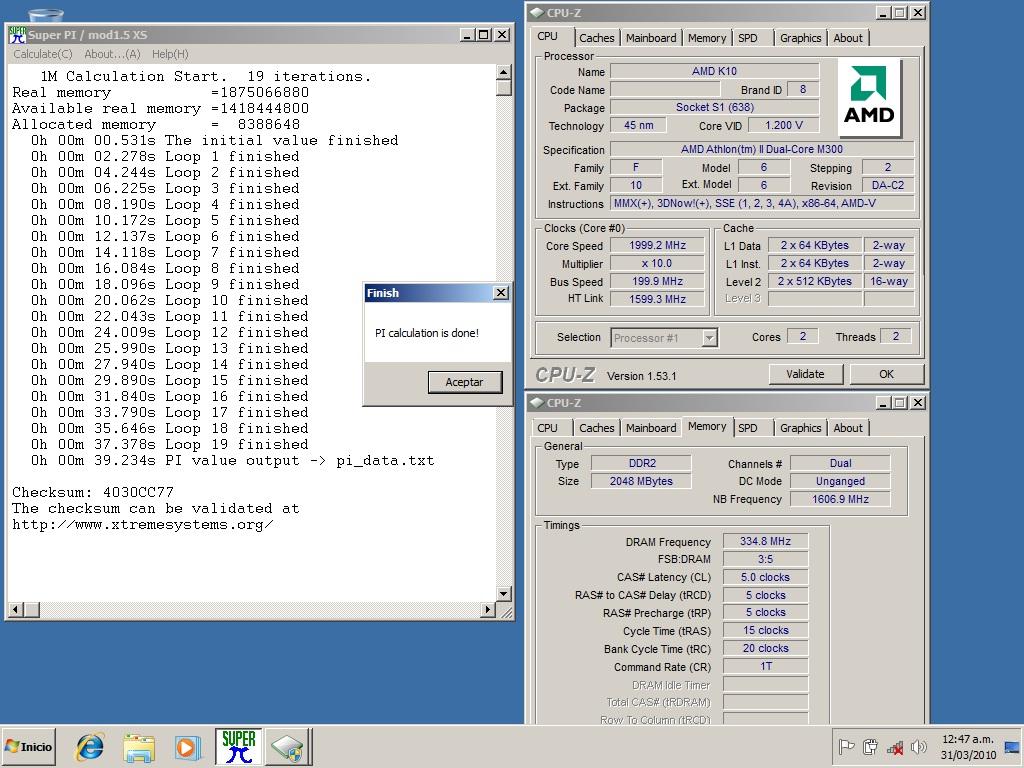The height and width of the screenshot is (768, 1024).
Task: Select Mainboard tab in lower CPU-Z window
Action: pos(651,428)
